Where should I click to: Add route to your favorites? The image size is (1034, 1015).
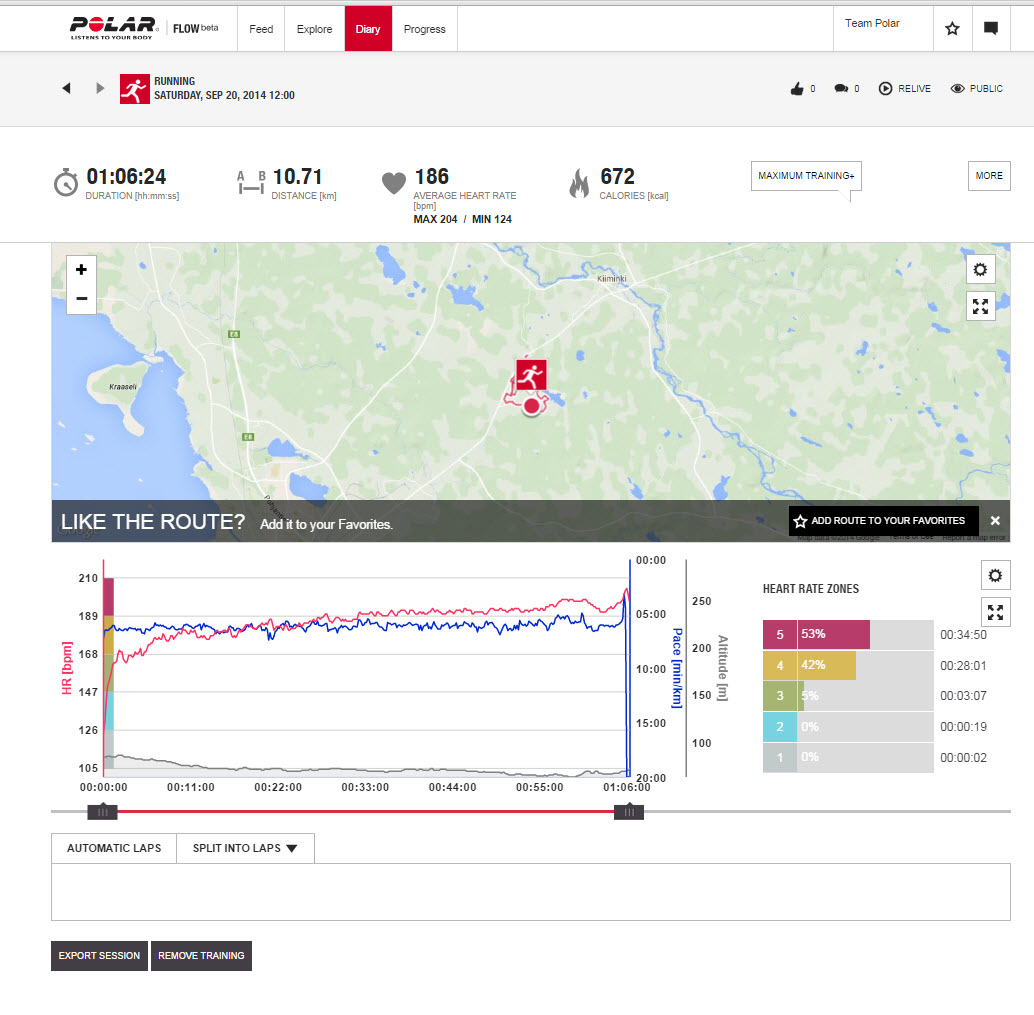pyautogui.click(x=878, y=521)
